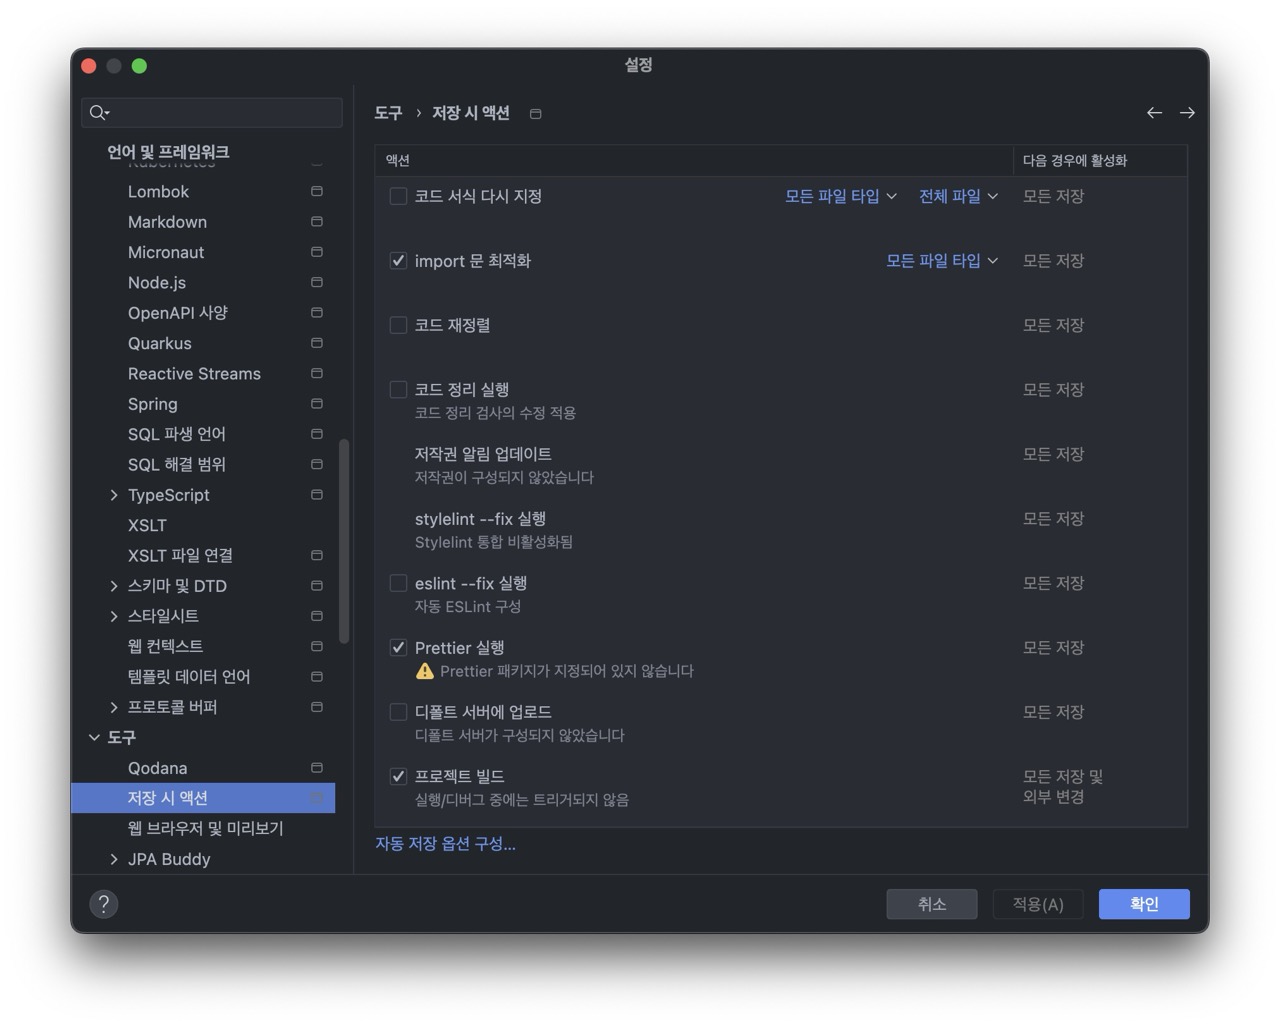
Task: Click the search magnifier icon in sidebar
Action: (98, 113)
